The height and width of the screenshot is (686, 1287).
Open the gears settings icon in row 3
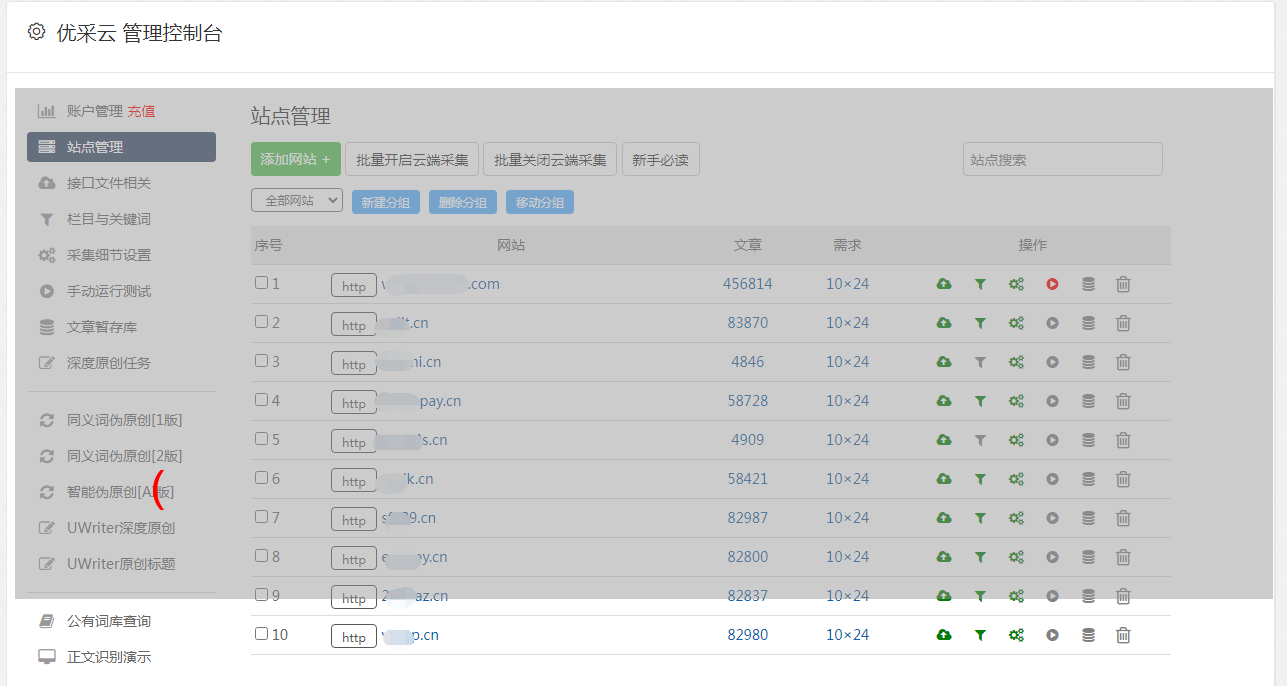tap(1016, 362)
